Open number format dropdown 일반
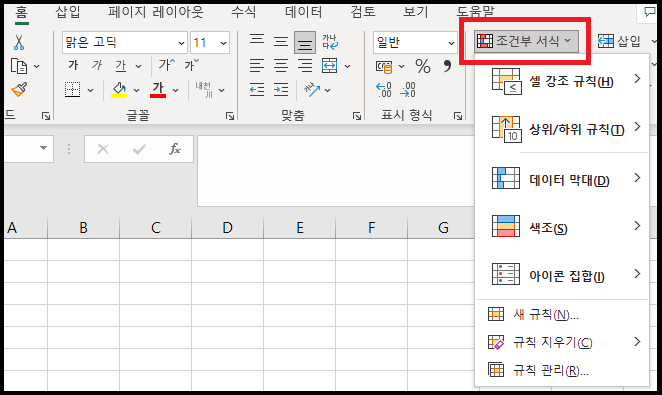 tap(451, 43)
